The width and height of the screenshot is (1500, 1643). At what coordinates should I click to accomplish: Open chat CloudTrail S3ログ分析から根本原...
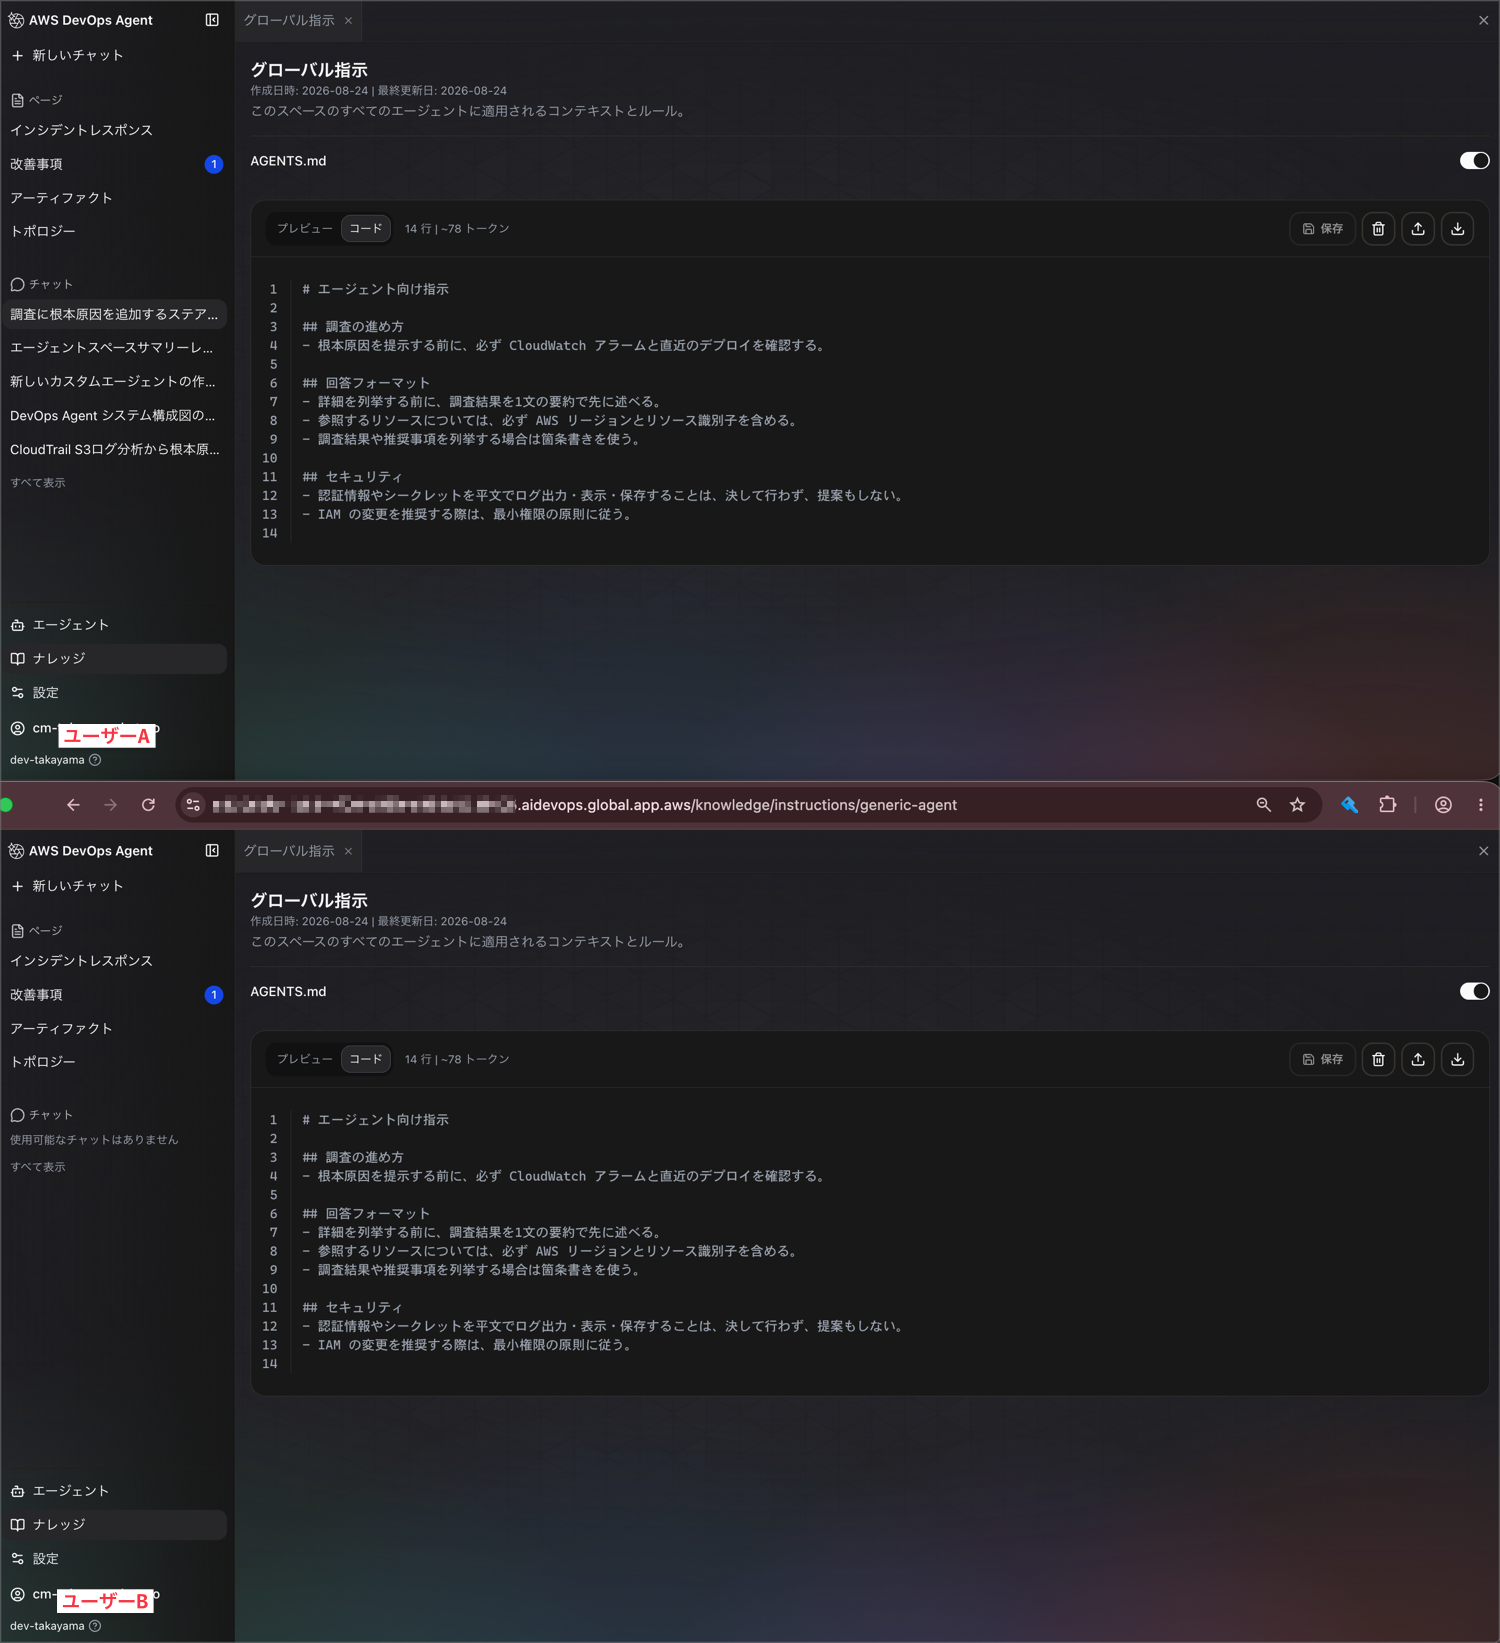click(114, 450)
